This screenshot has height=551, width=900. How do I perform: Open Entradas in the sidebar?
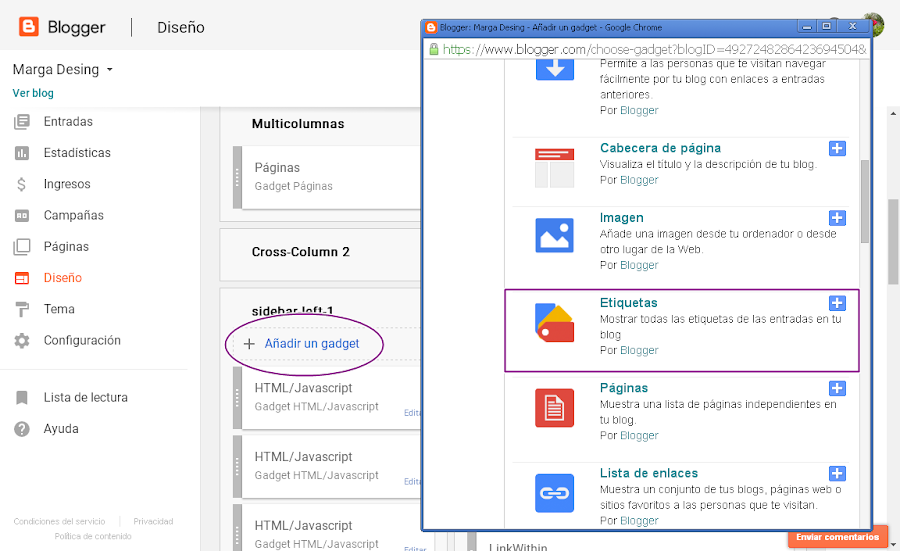[x=68, y=122]
